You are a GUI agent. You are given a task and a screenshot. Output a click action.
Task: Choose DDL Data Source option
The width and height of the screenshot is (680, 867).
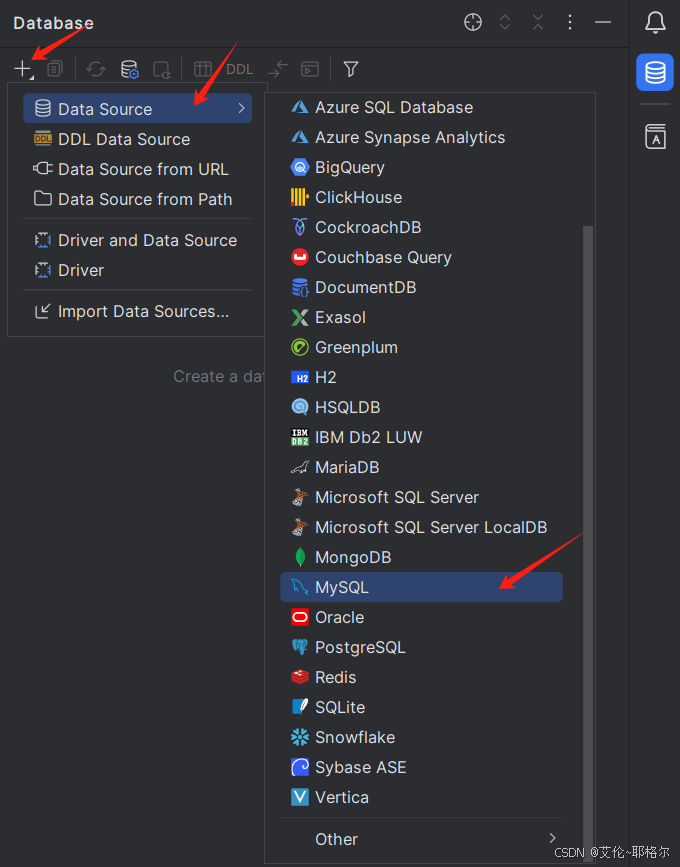tap(124, 139)
